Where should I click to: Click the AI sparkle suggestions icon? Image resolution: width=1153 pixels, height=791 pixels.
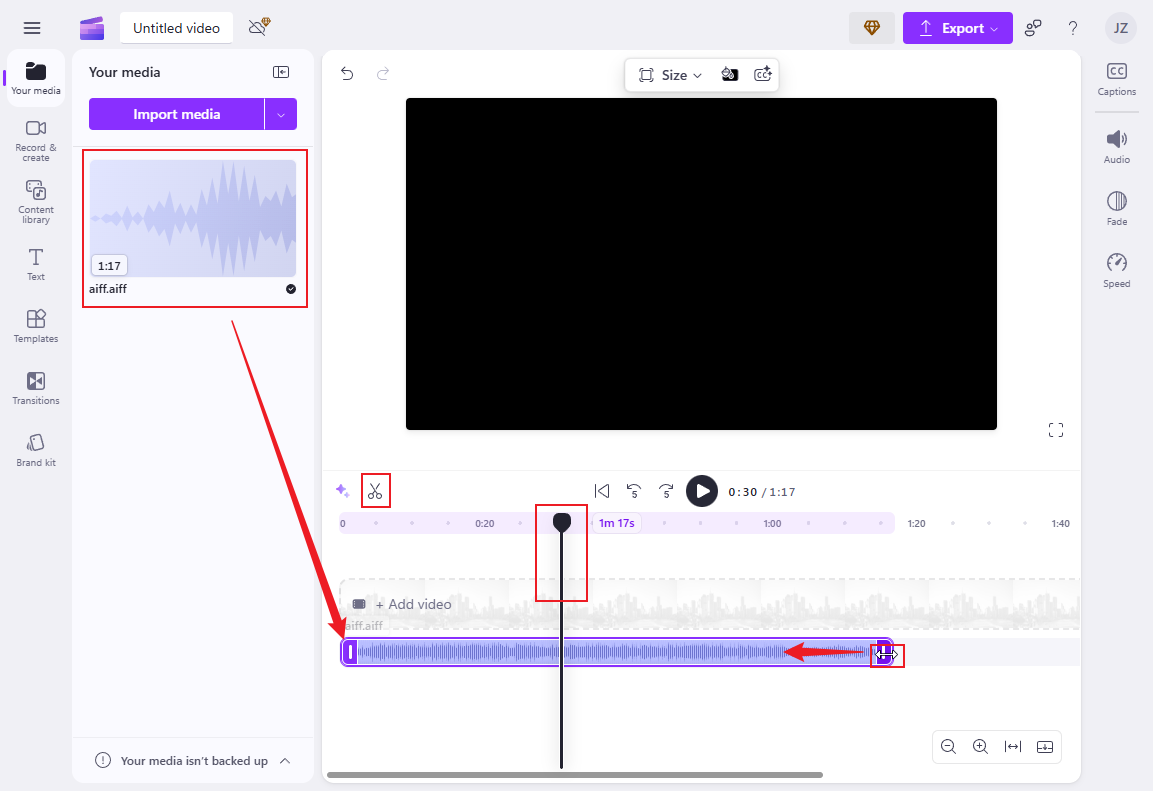coord(343,490)
